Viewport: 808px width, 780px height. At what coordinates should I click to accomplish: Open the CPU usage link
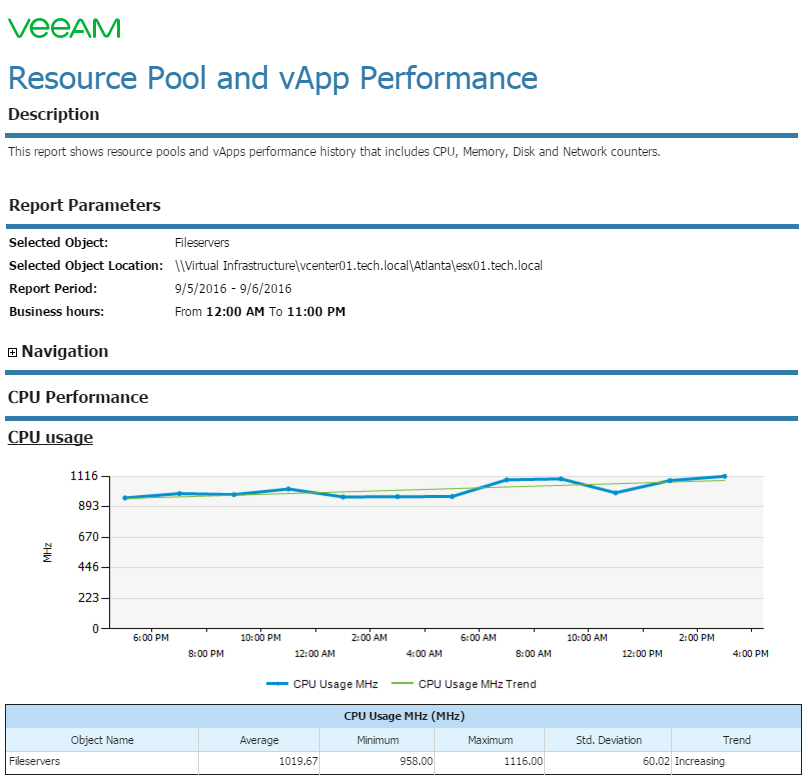50,437
